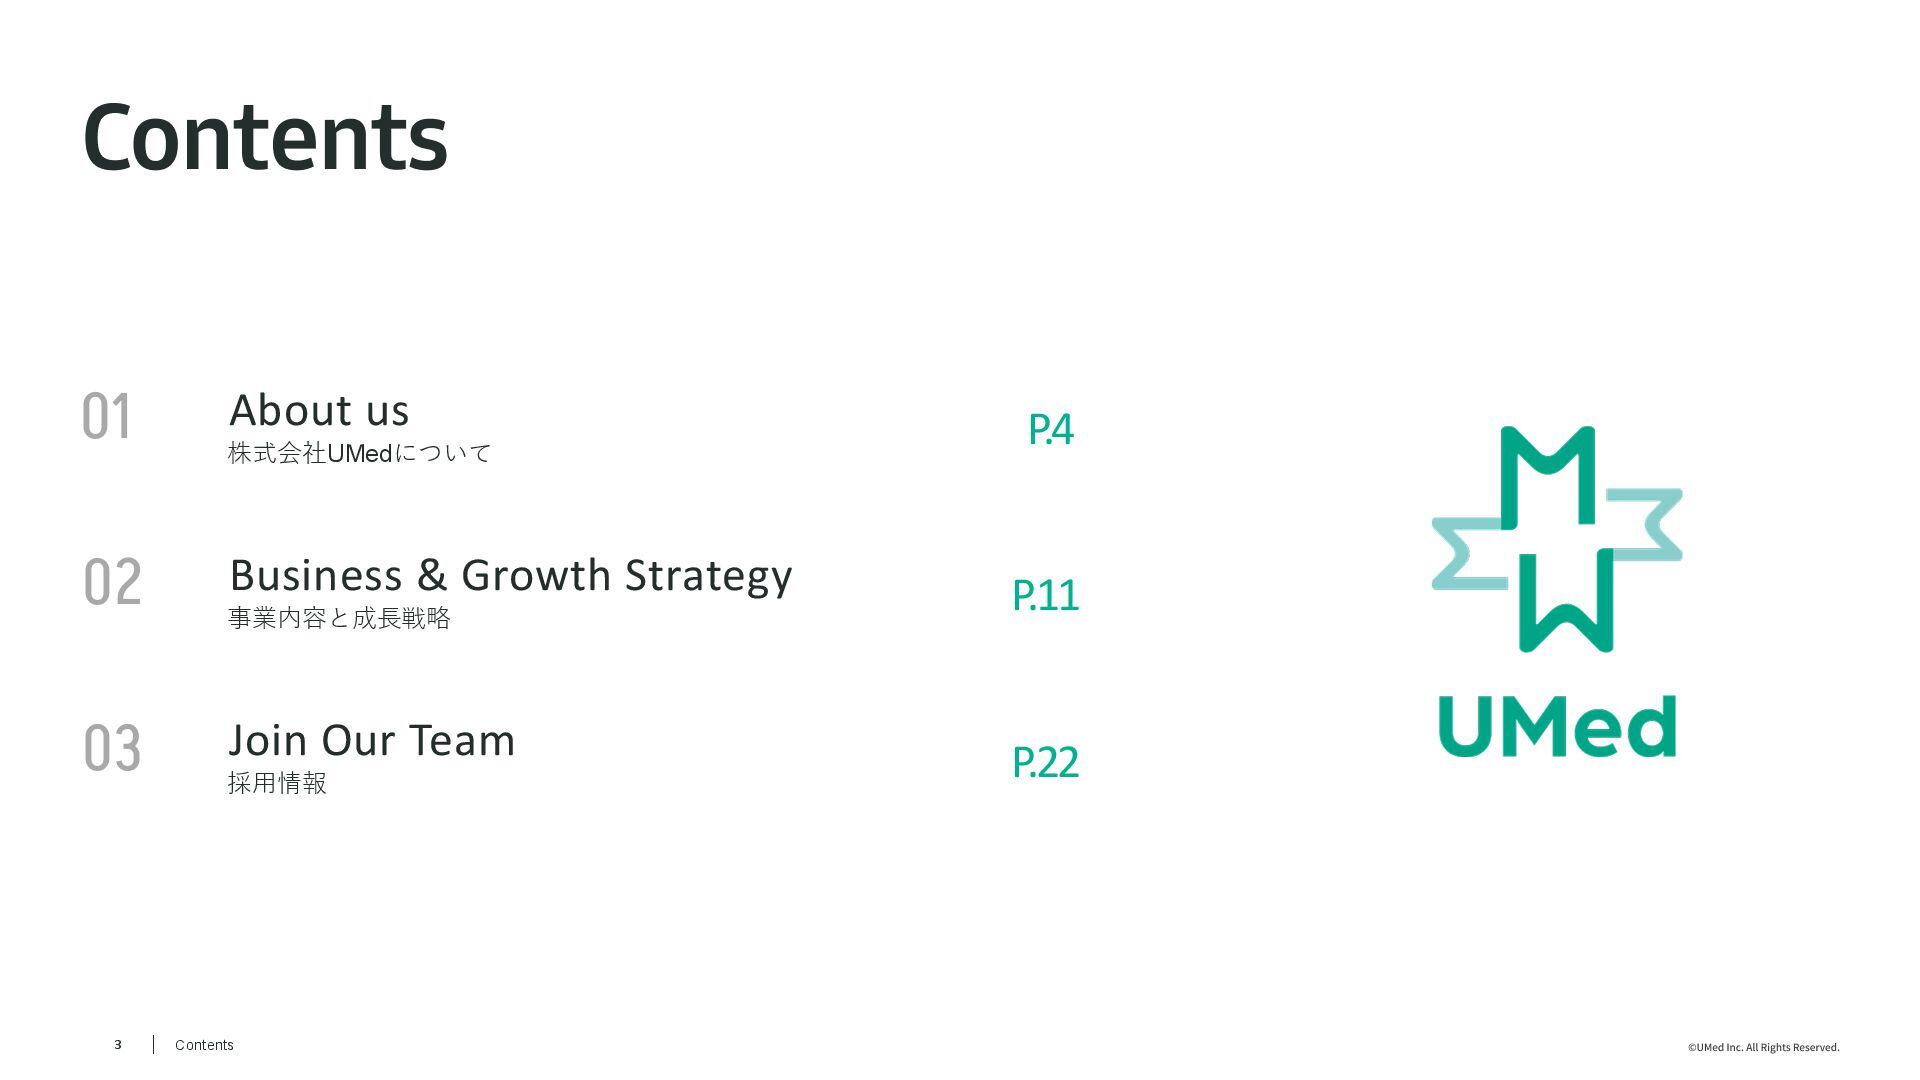Jump to page P.4 reference

click(x=1050, y=429)
